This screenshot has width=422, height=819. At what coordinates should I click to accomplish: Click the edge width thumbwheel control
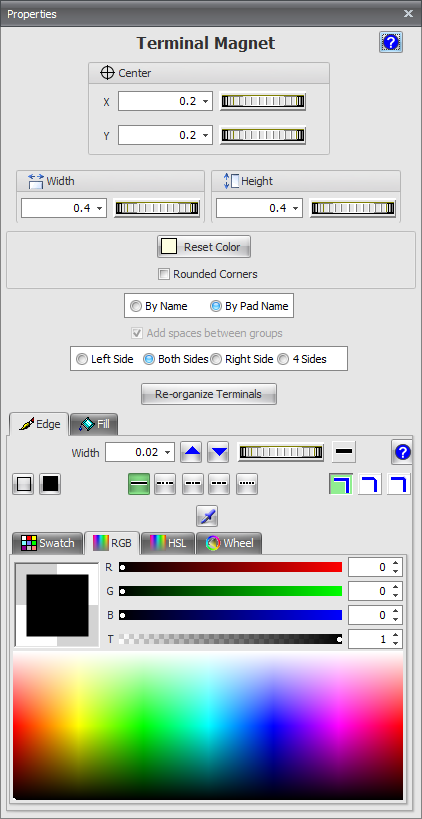point(280,452)
